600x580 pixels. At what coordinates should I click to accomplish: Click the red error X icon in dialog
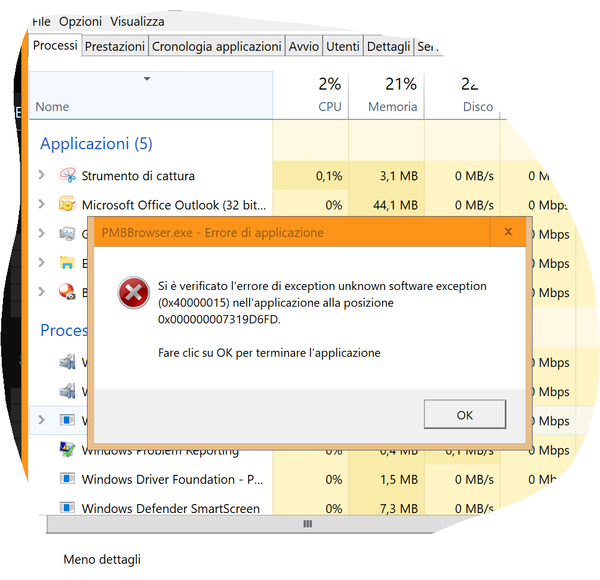(133, 293)
